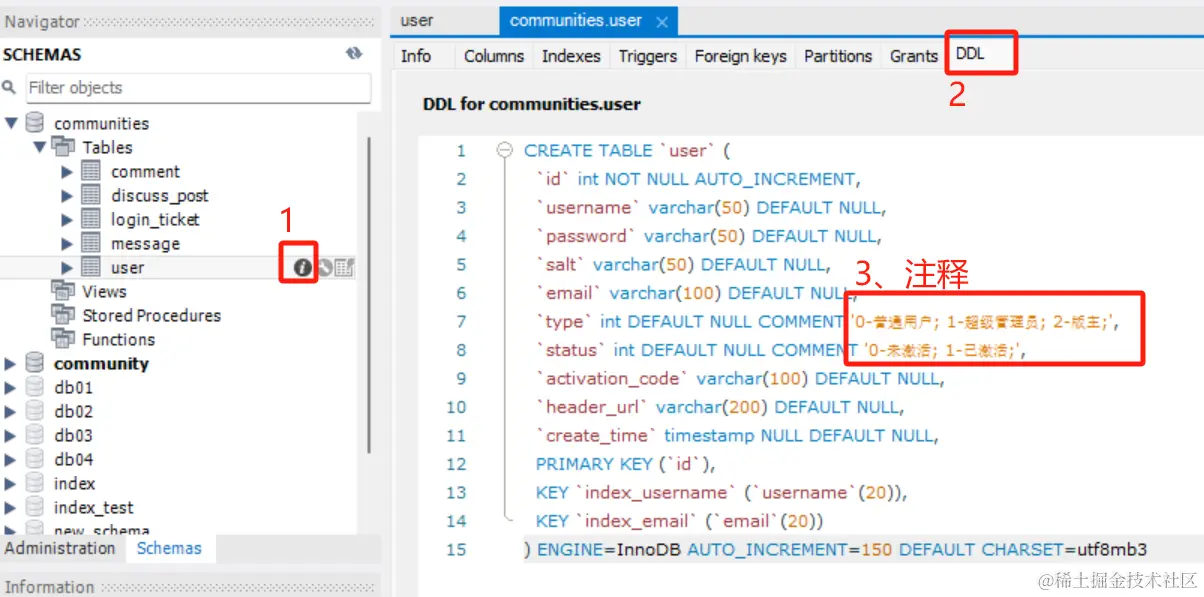This screenshot has height=597, width=1204.
Task: Click the community database icon
Action: click(35, 363)
